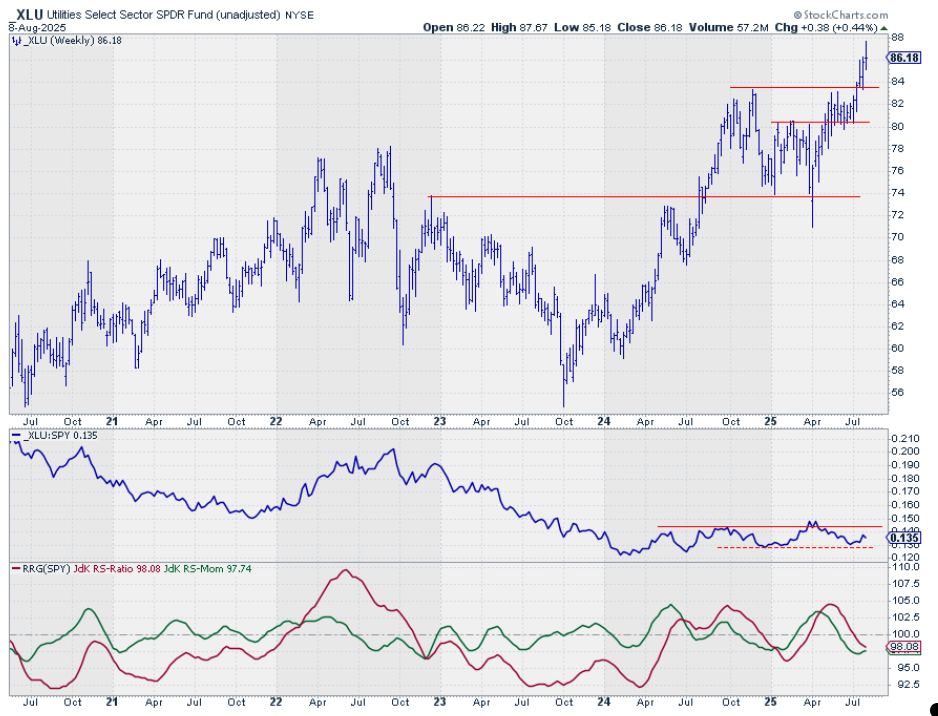
Task: Click the black dot in bottom-right corner
Action: pyautogui.click(x=932, y=709)
